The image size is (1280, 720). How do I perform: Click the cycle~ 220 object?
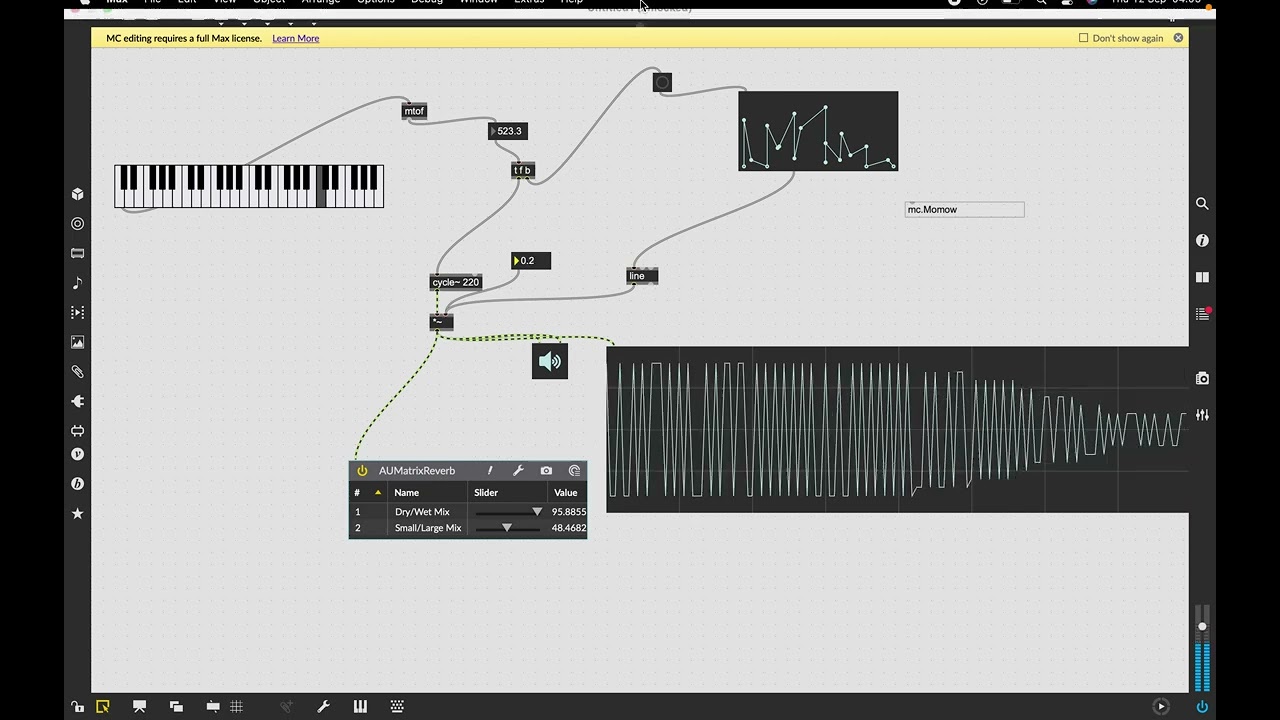coord(456,282)
